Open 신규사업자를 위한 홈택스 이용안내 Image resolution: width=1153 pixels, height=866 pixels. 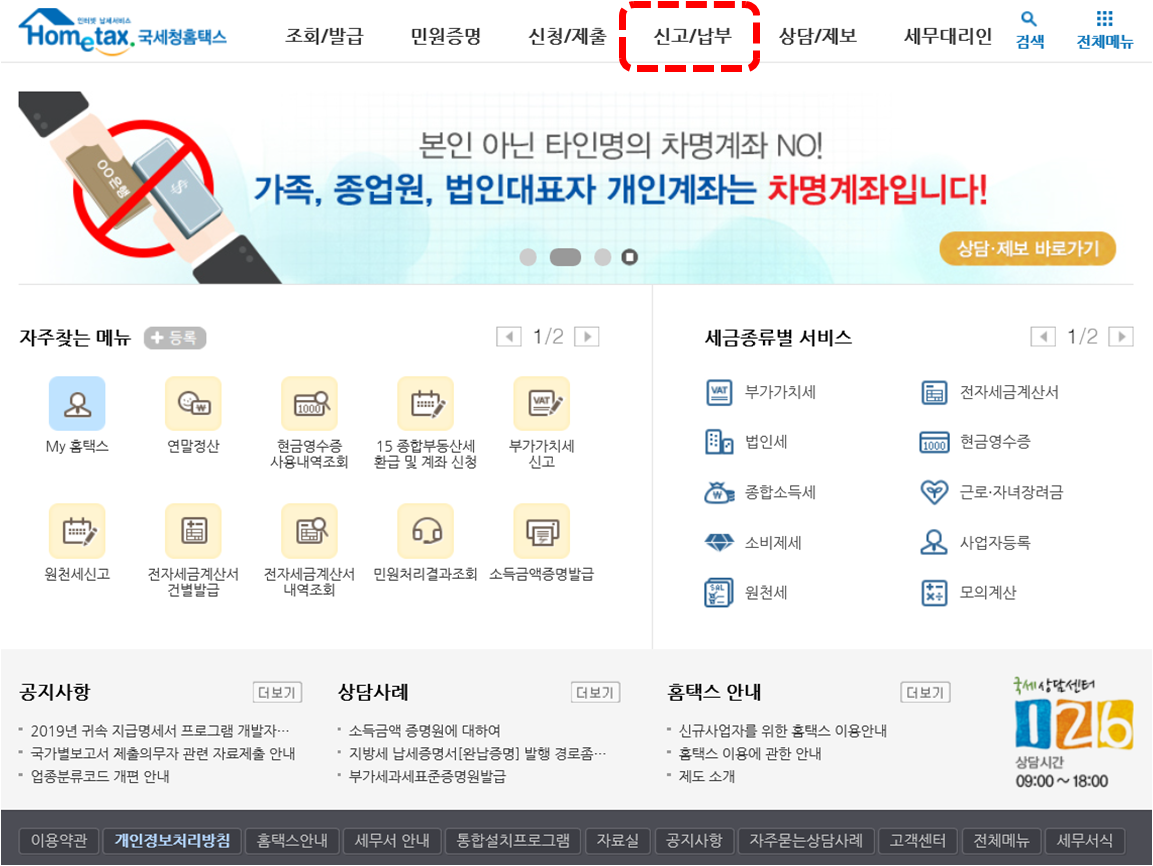[x=782, y=731]
